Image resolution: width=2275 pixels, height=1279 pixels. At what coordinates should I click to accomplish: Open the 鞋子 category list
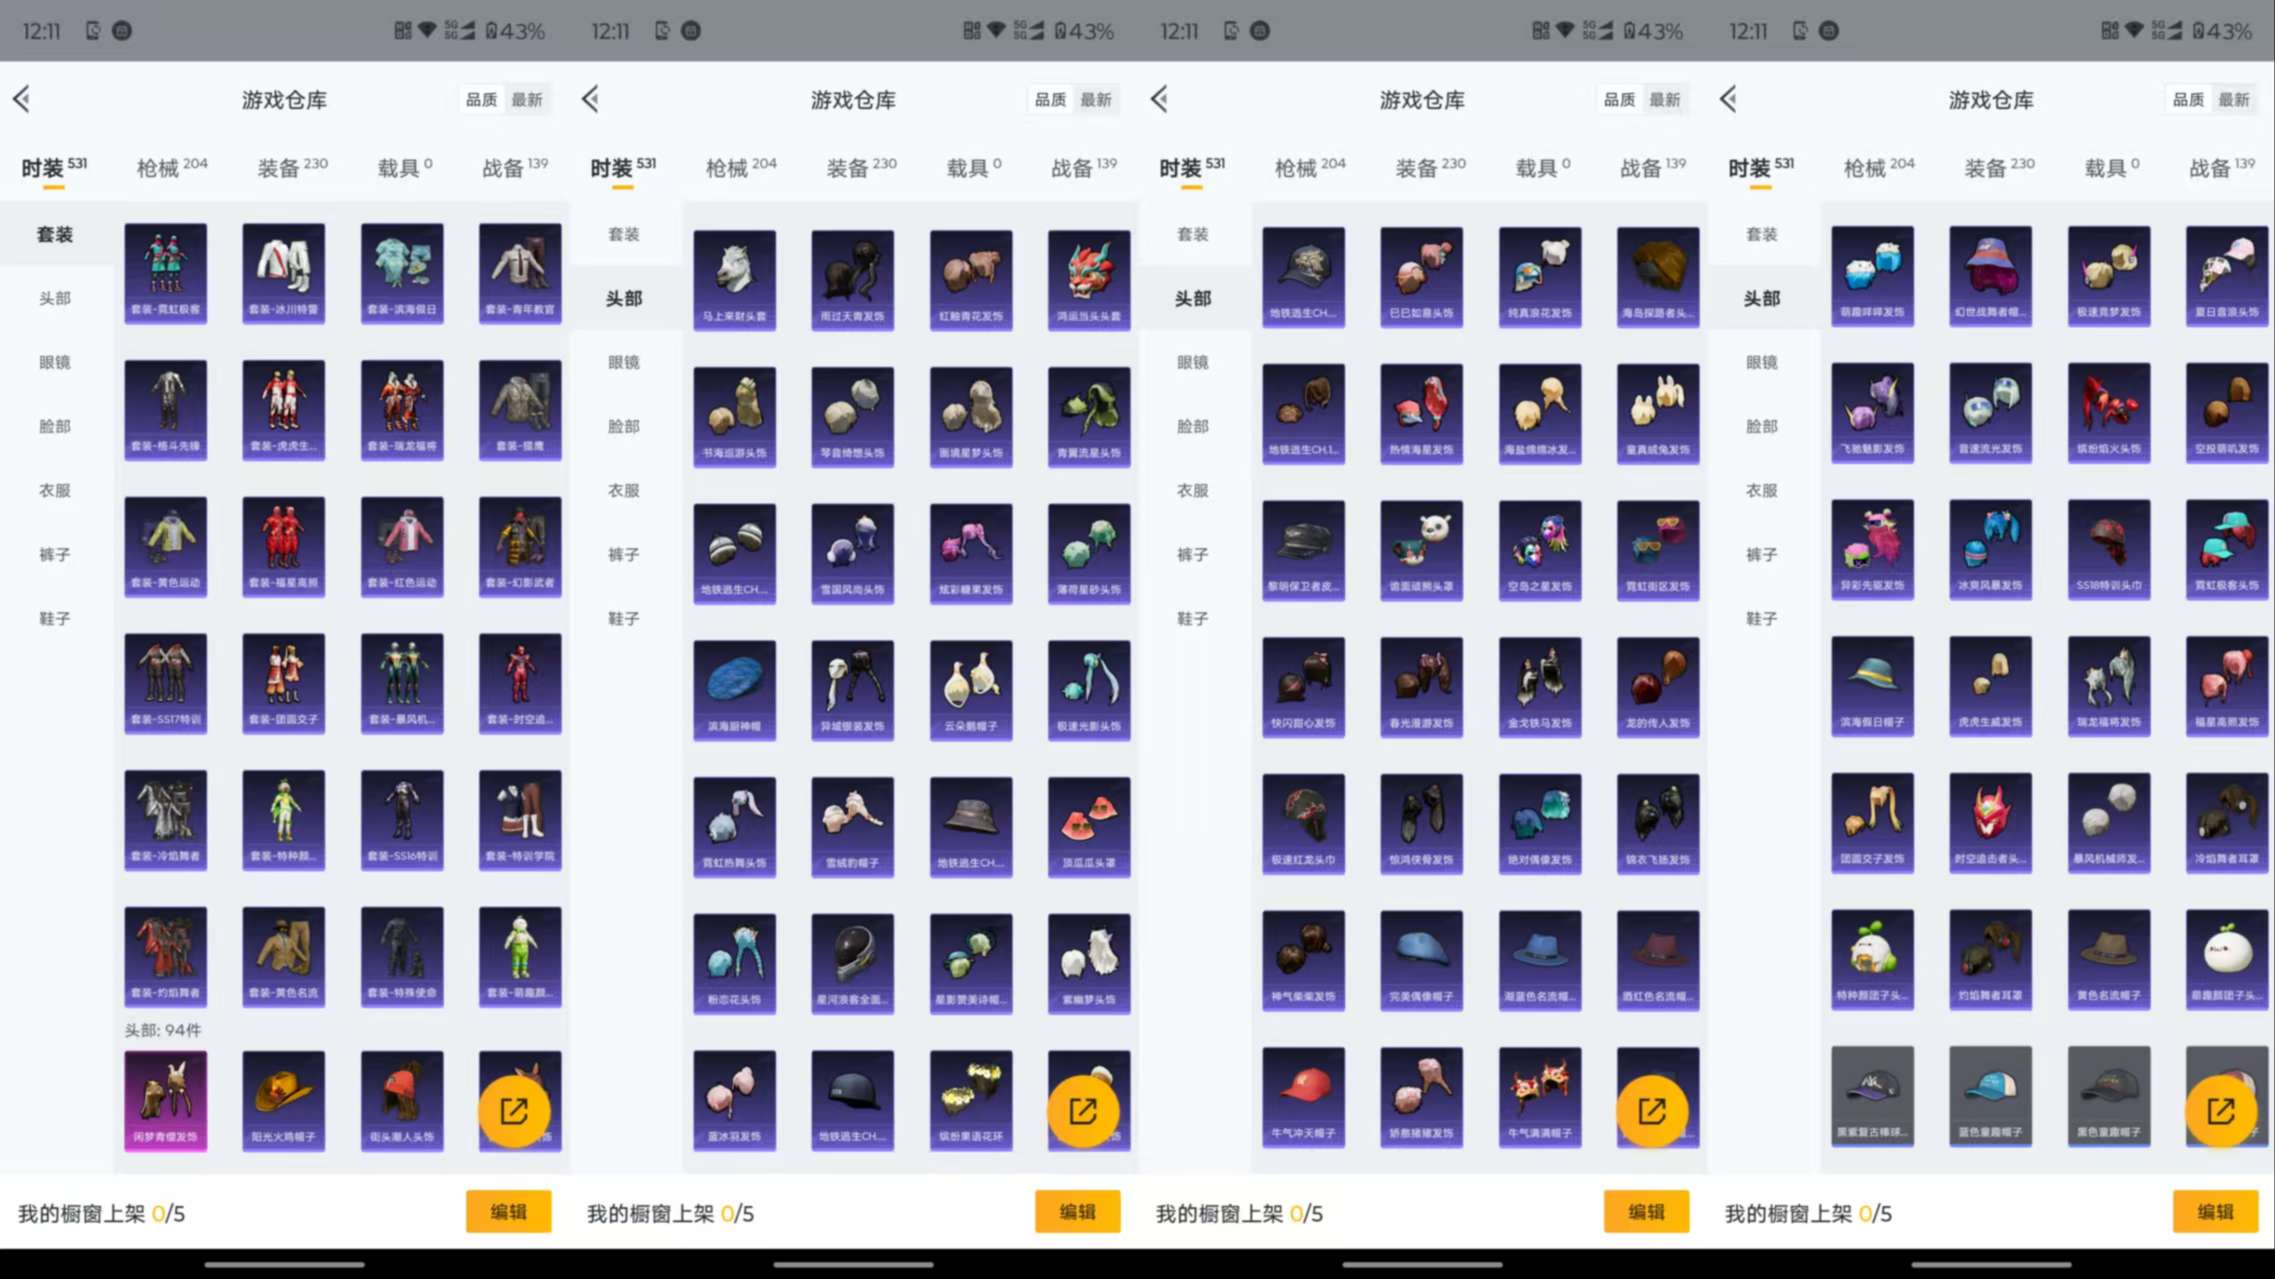pyautogui.click(x=55, y=617)
